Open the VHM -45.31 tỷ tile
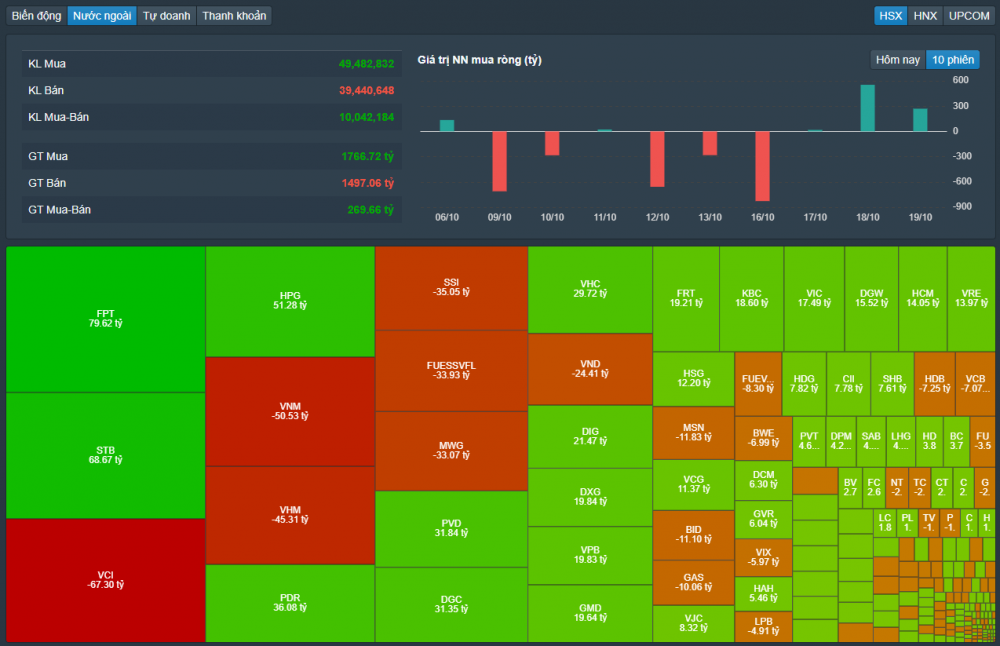The width and height of the screenshot is (1000, 646). pos(290,515)
